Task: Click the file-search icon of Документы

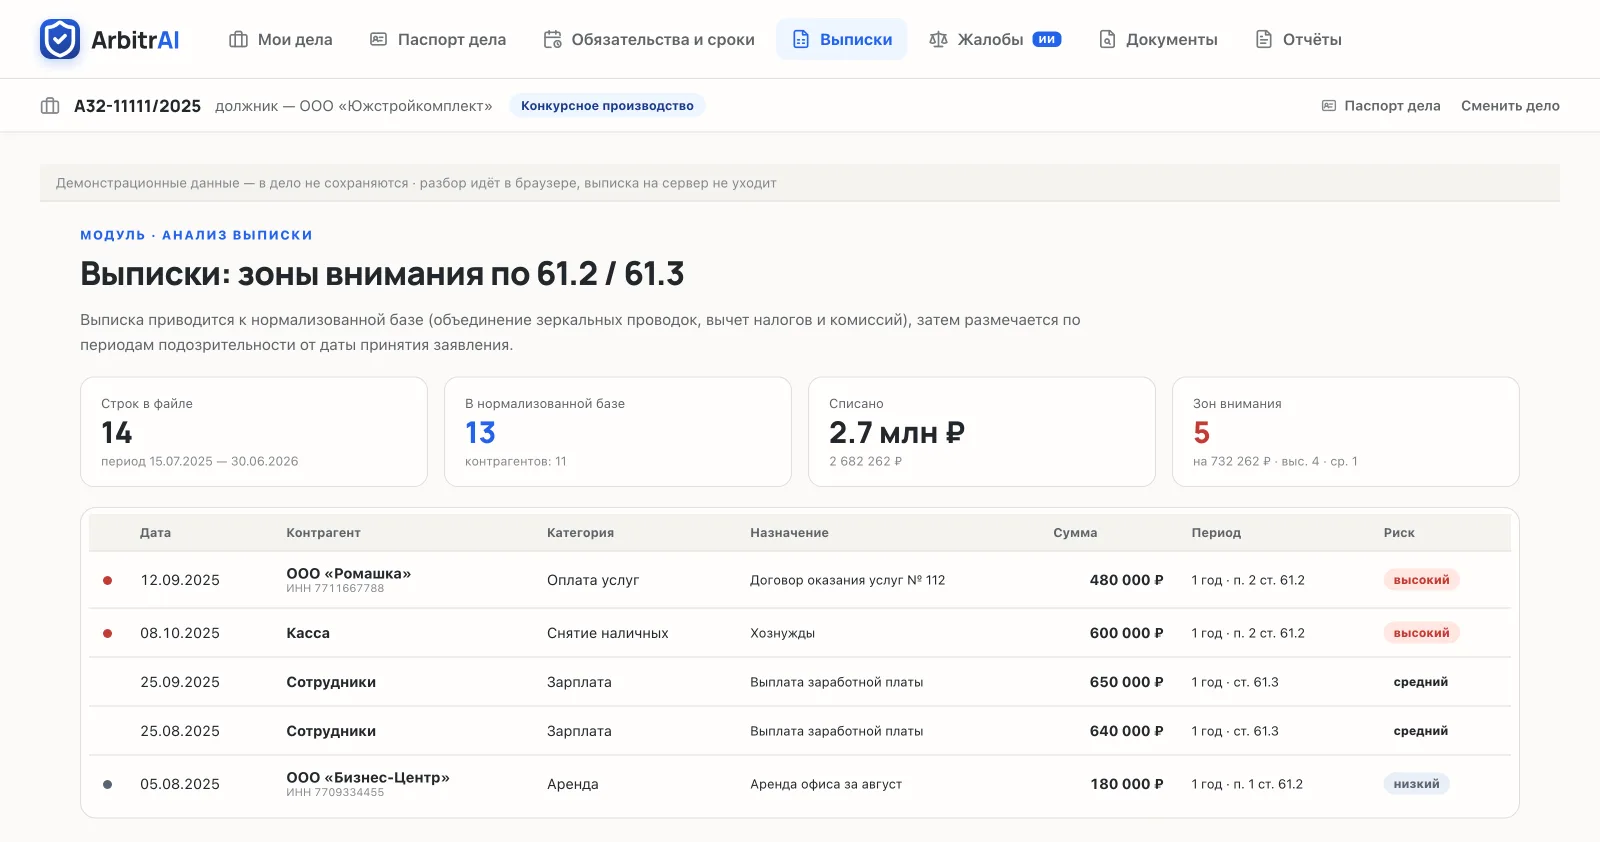Action: tap(1107, 39)
